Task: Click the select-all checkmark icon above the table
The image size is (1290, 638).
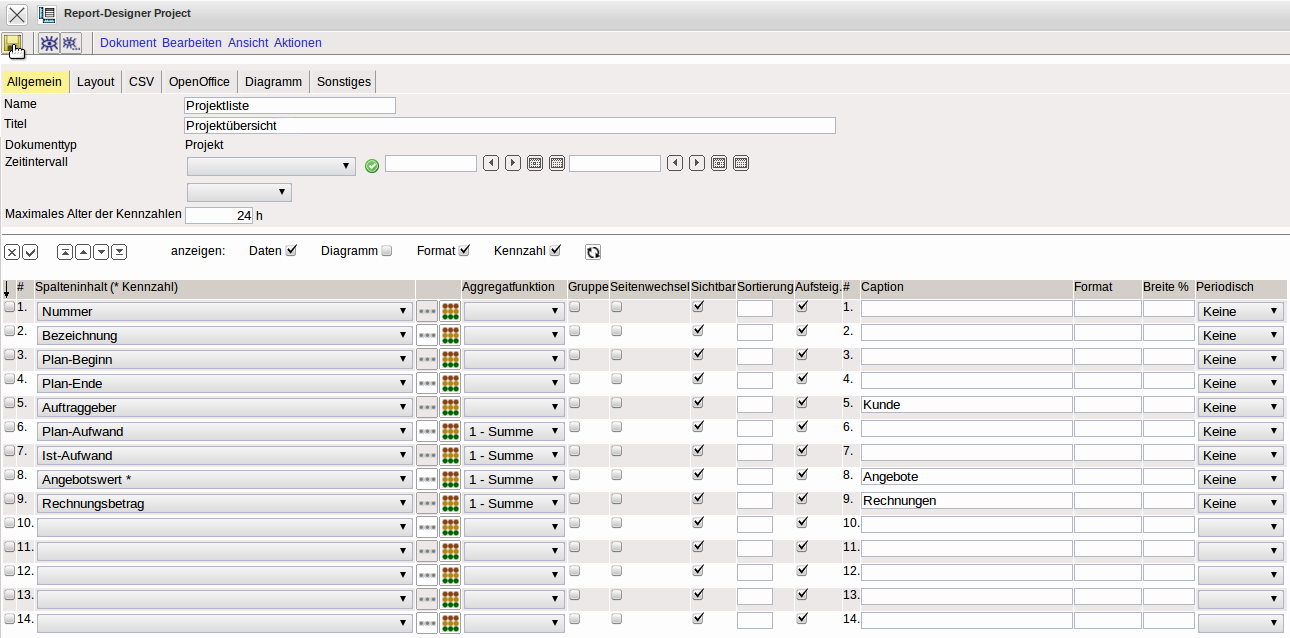Action: pos(30,252)
